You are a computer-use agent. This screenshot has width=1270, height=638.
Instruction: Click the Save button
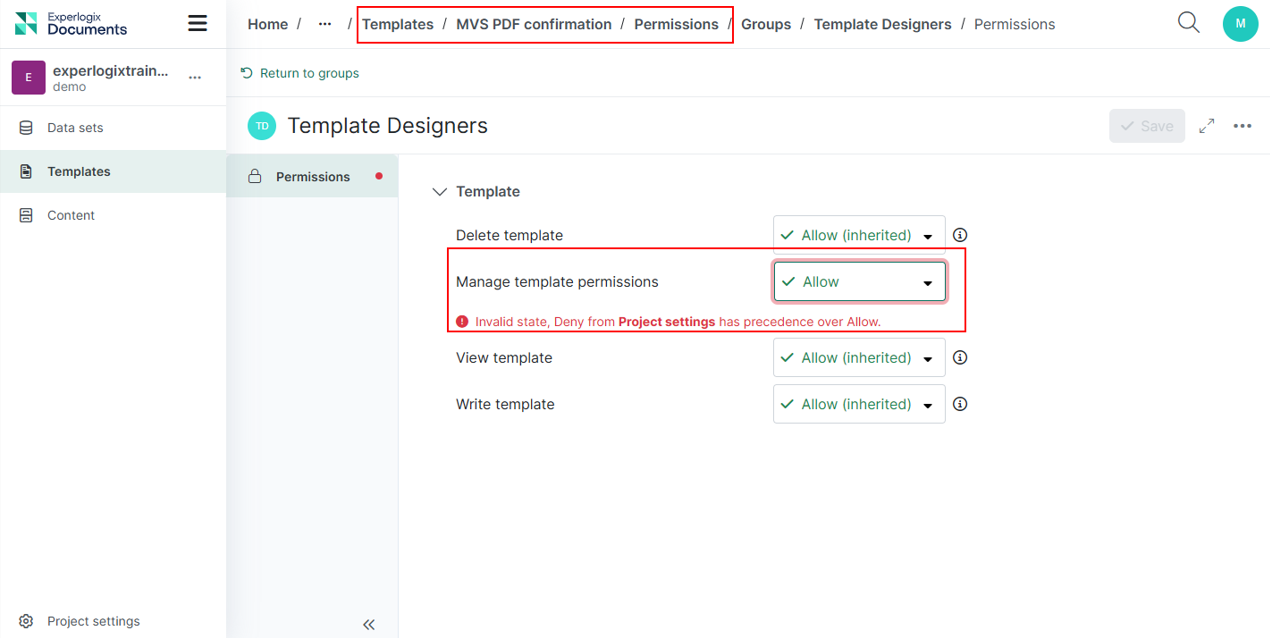(1147, 126)
